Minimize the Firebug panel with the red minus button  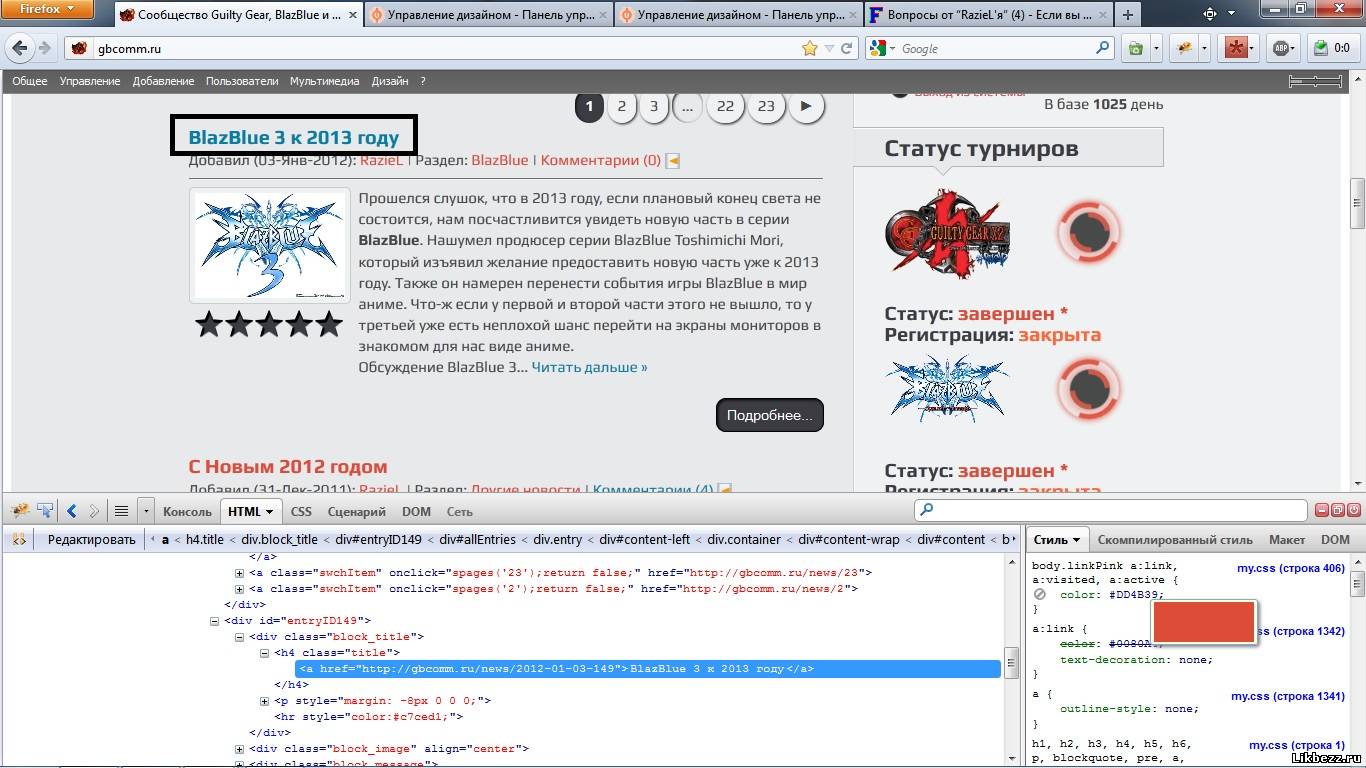1322,510
